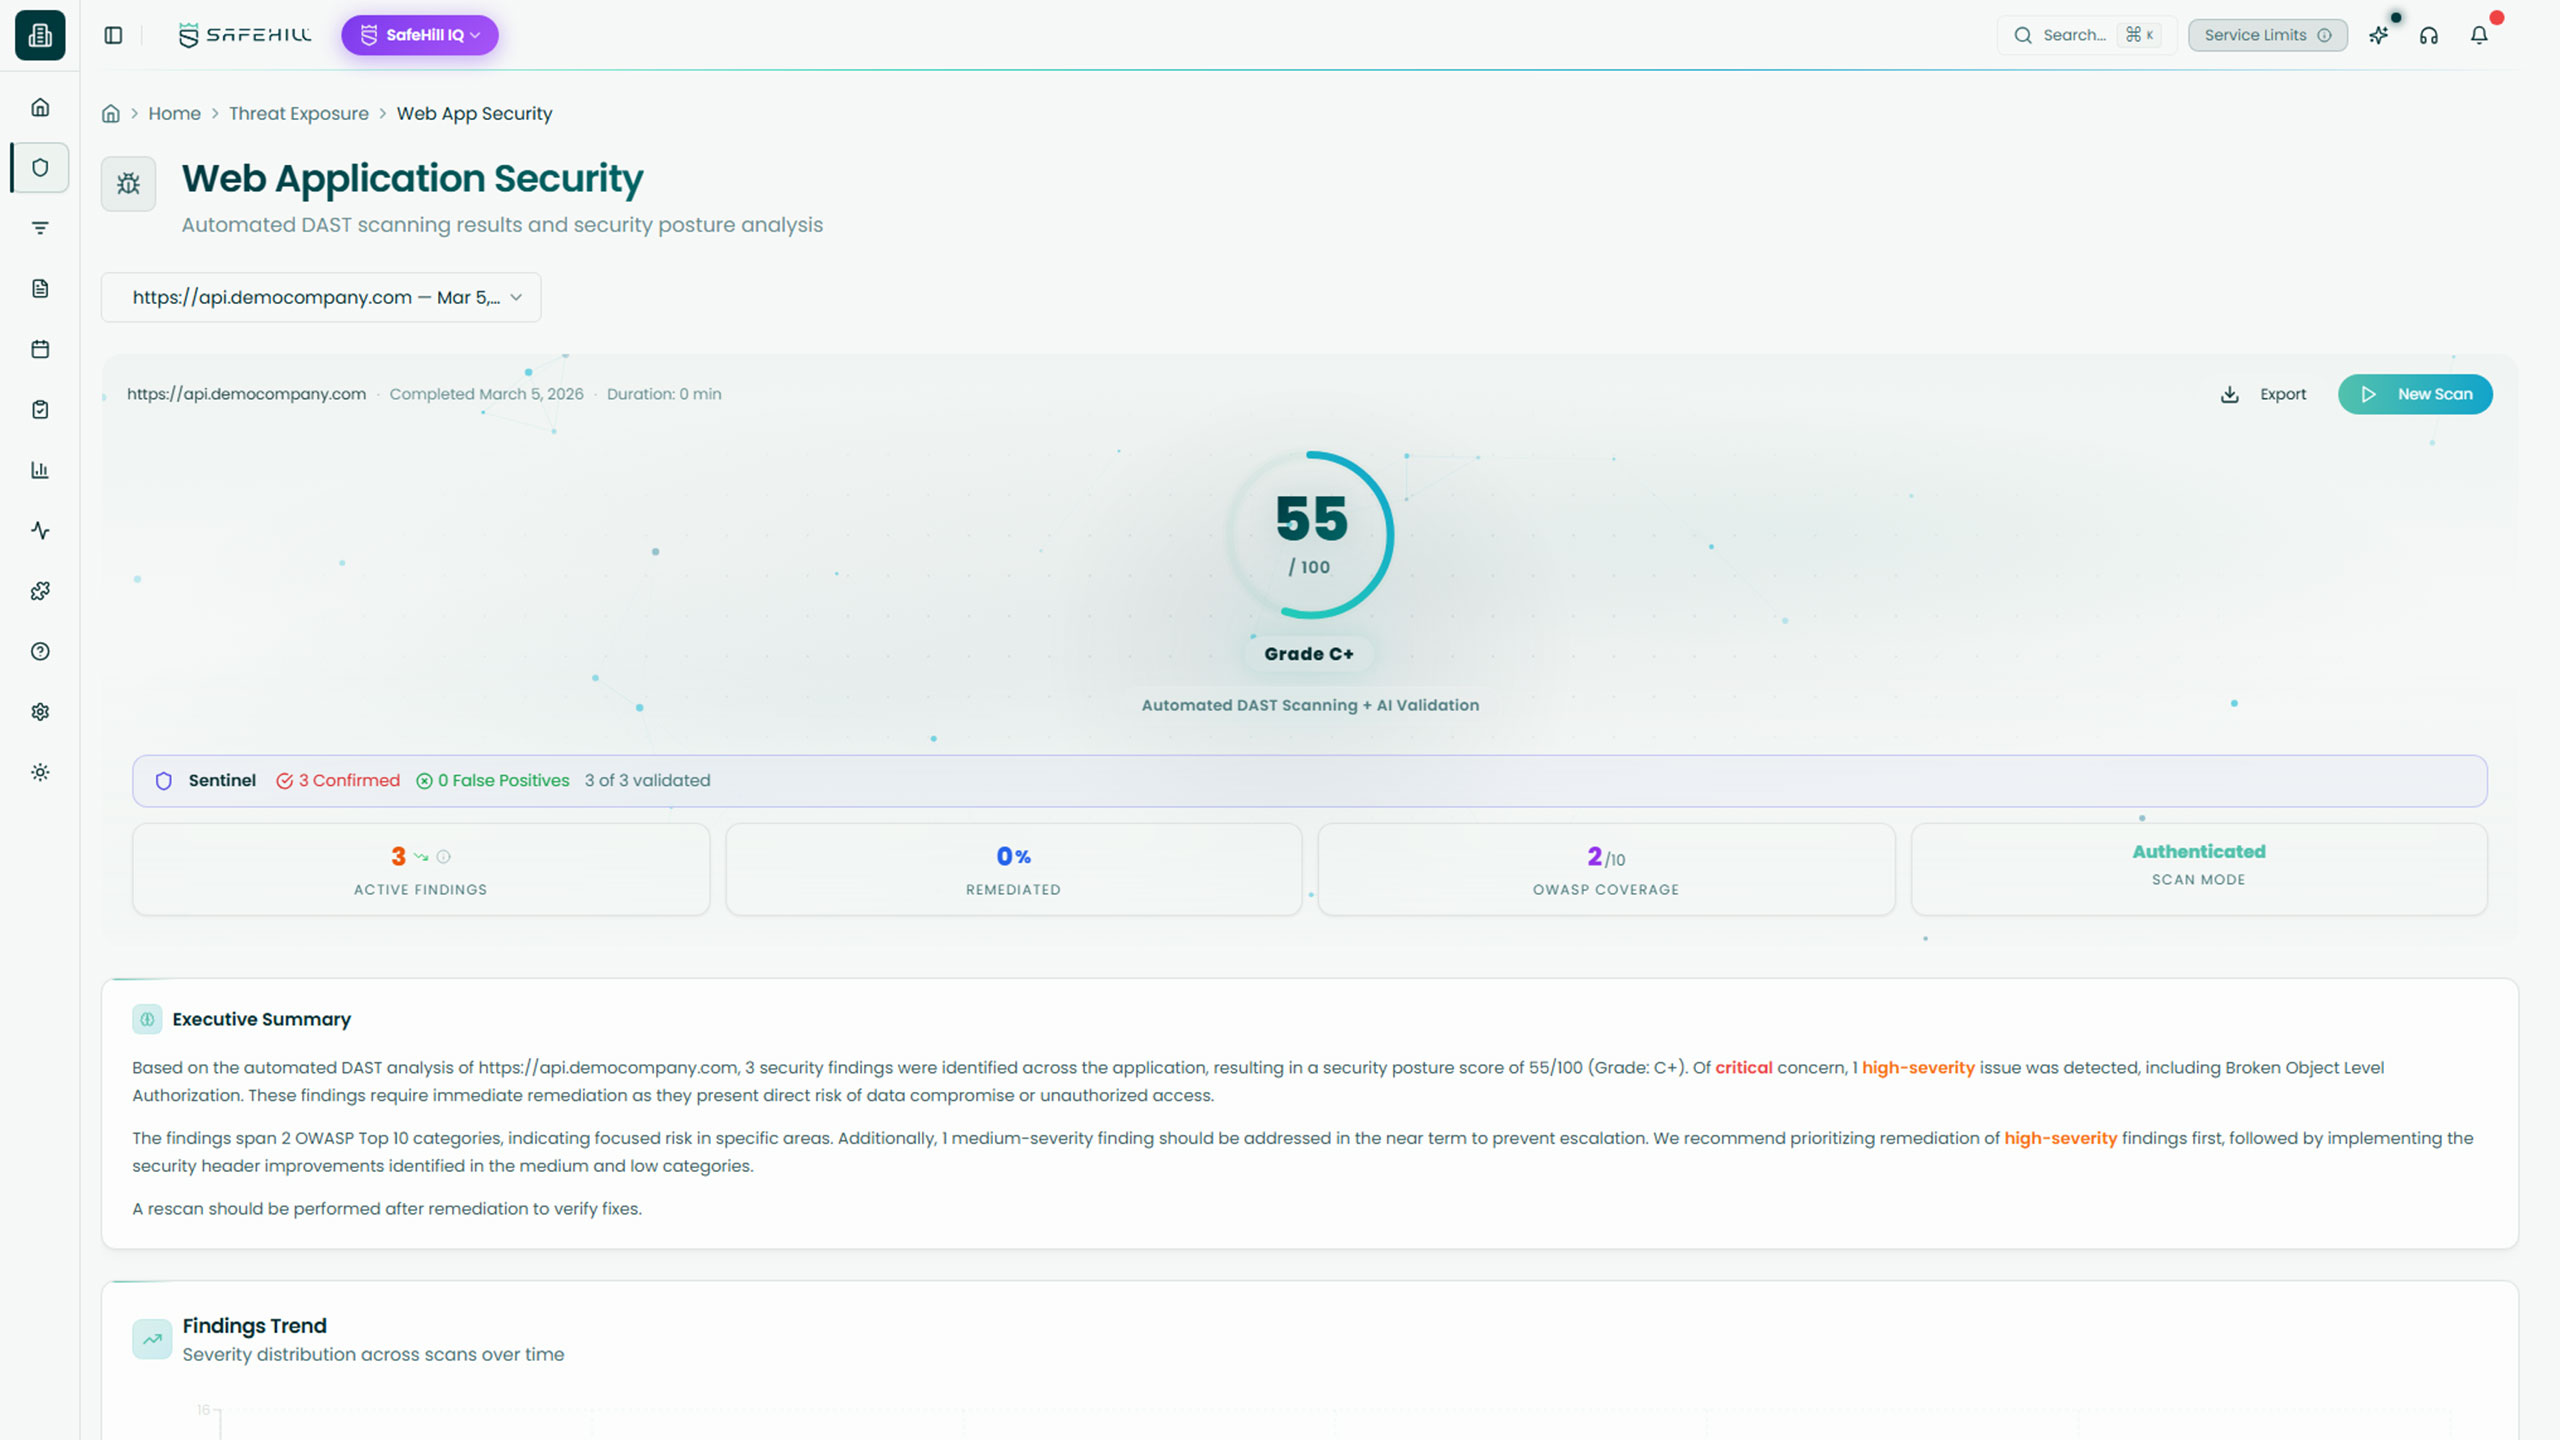Click the home icon in the sidebar
Viewport: 2560px width, 1440px height.
tap(40, 107)
